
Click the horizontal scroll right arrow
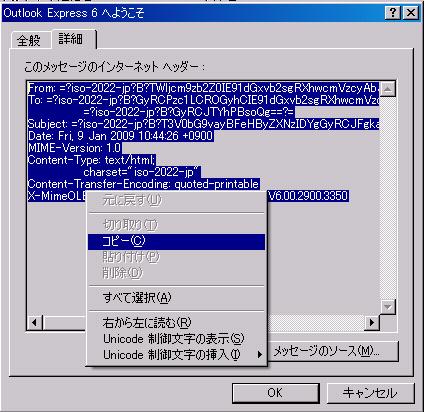(372, 322)
